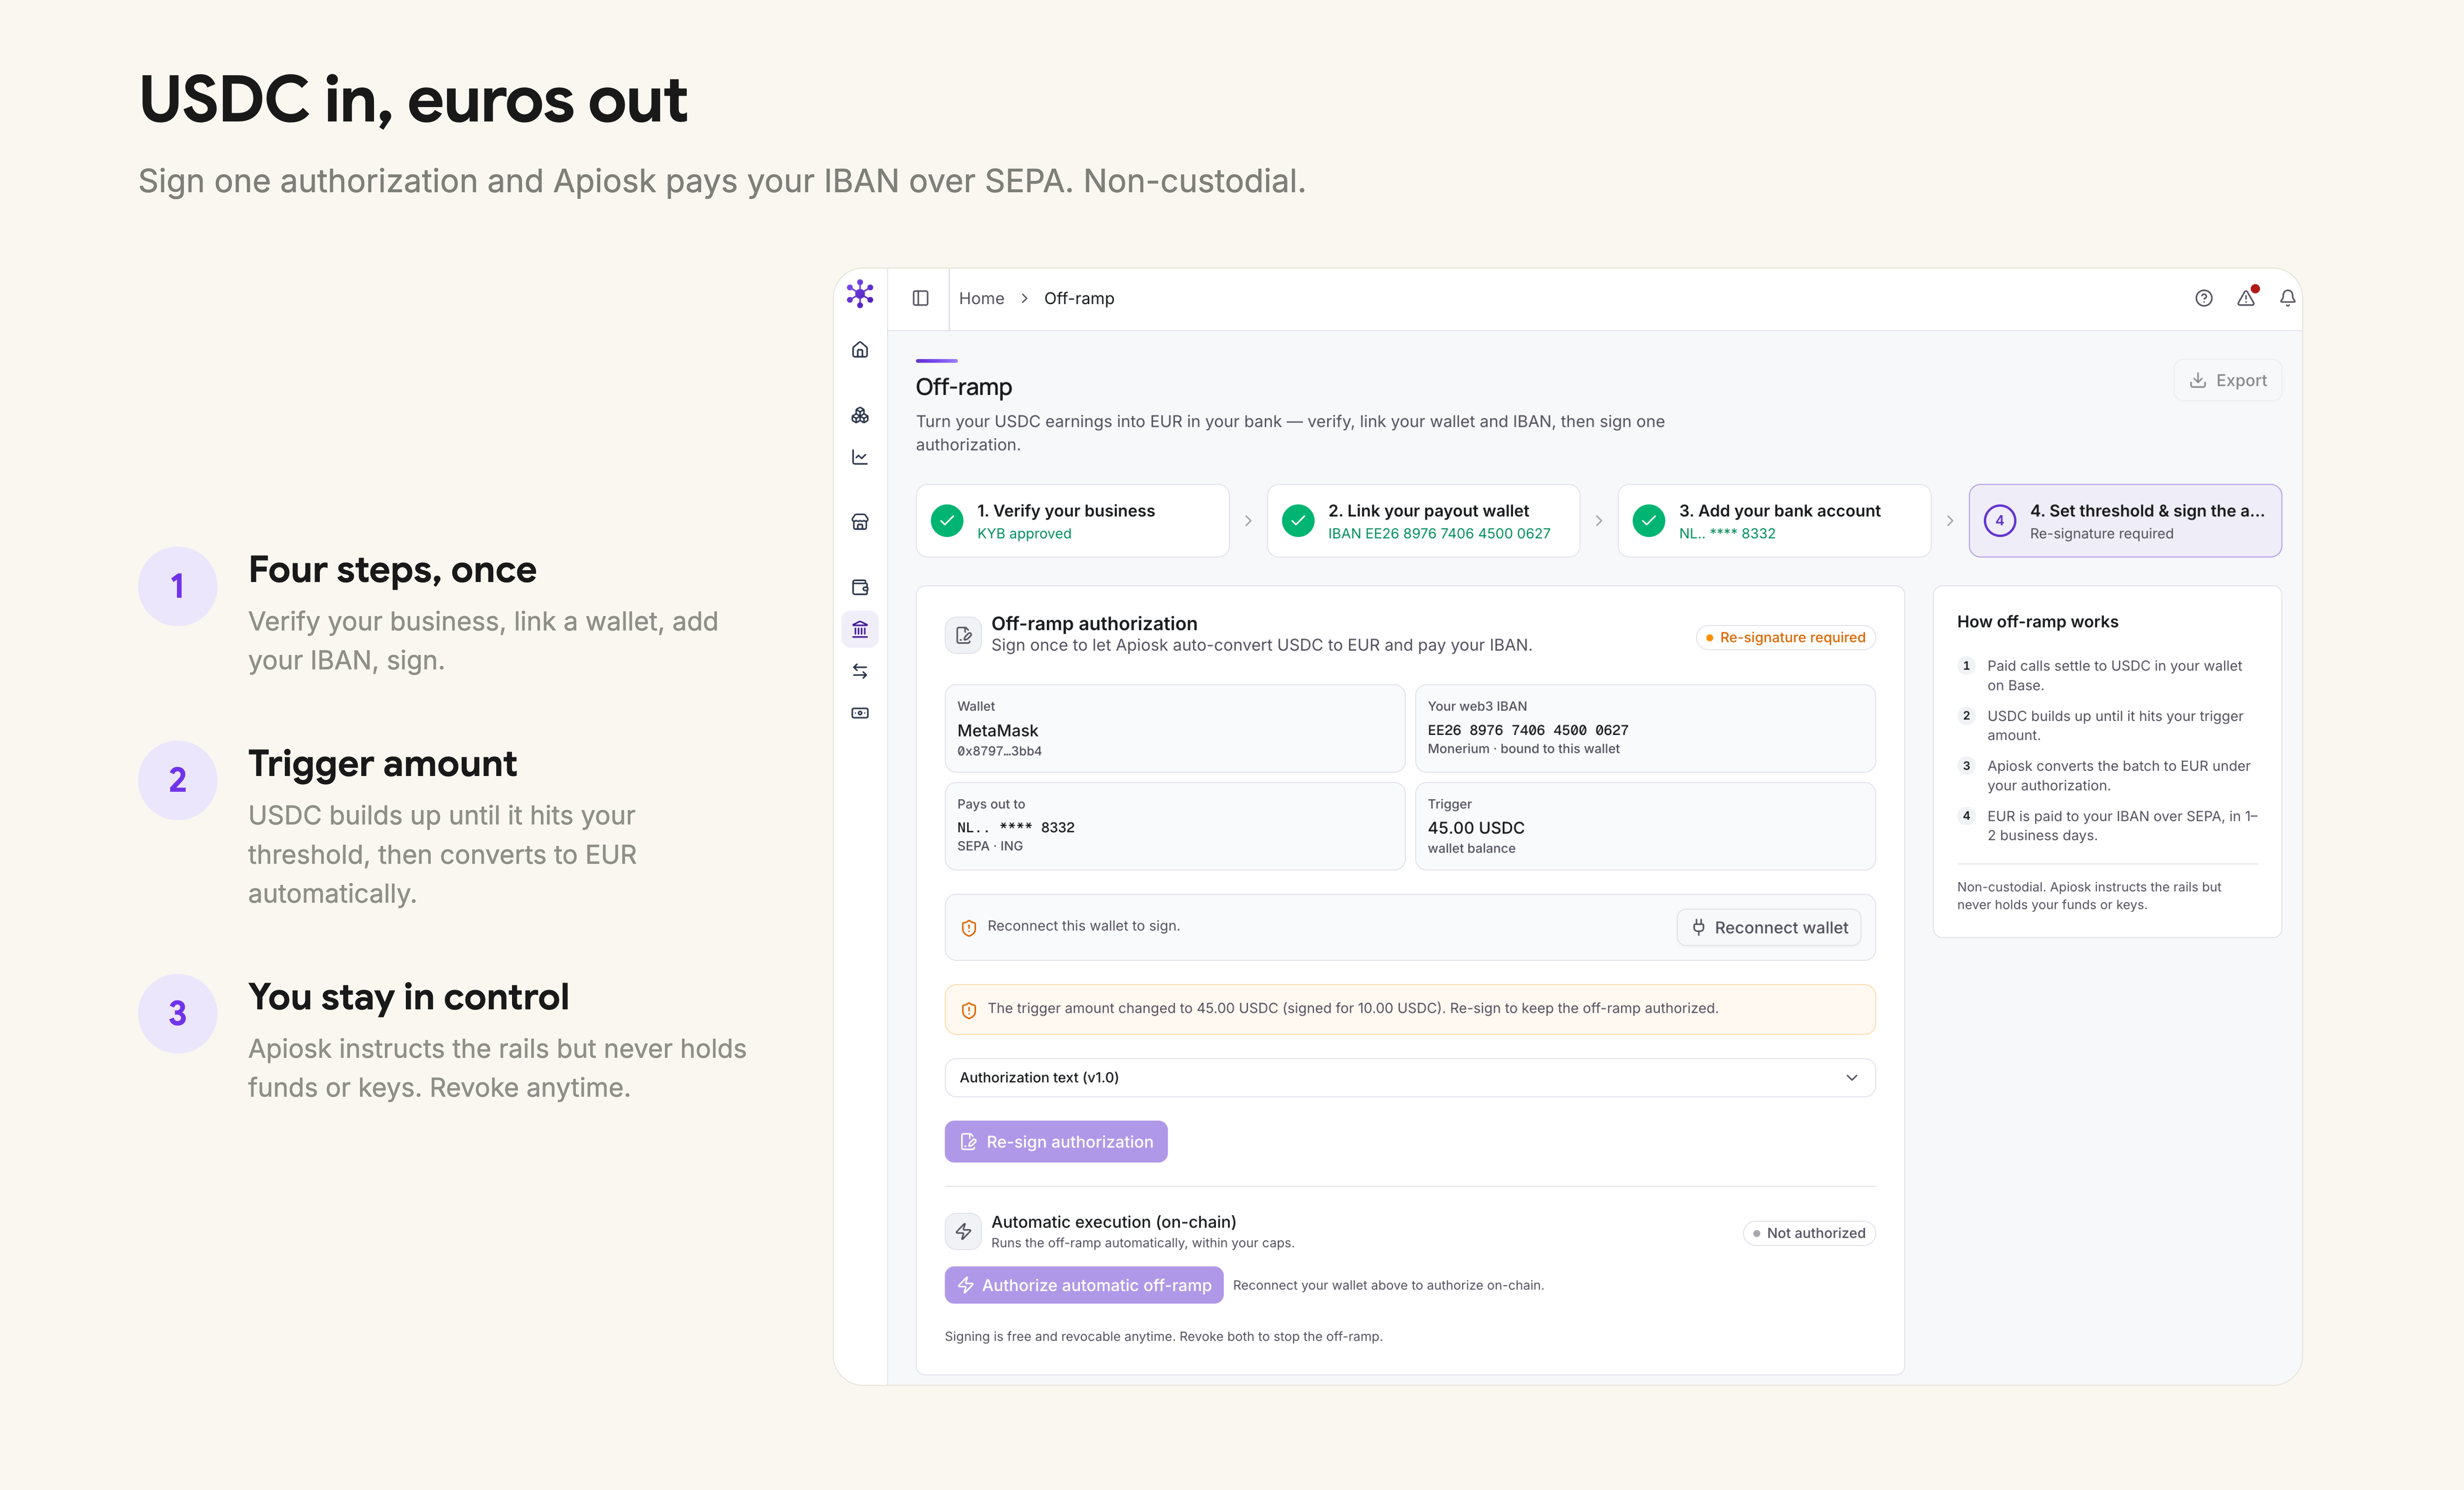Select step 3 Add your bank account

point(1774,521)
